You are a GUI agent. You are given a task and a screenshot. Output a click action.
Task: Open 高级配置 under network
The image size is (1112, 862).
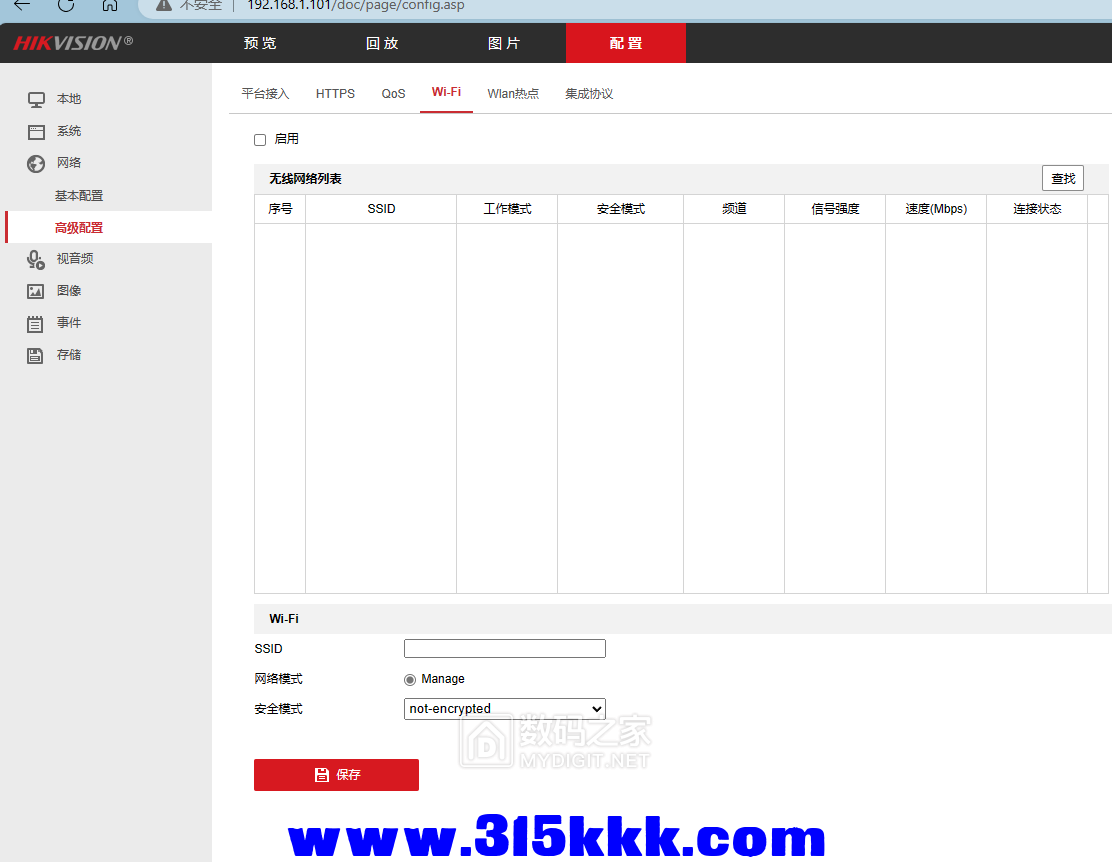click(79, 228)
